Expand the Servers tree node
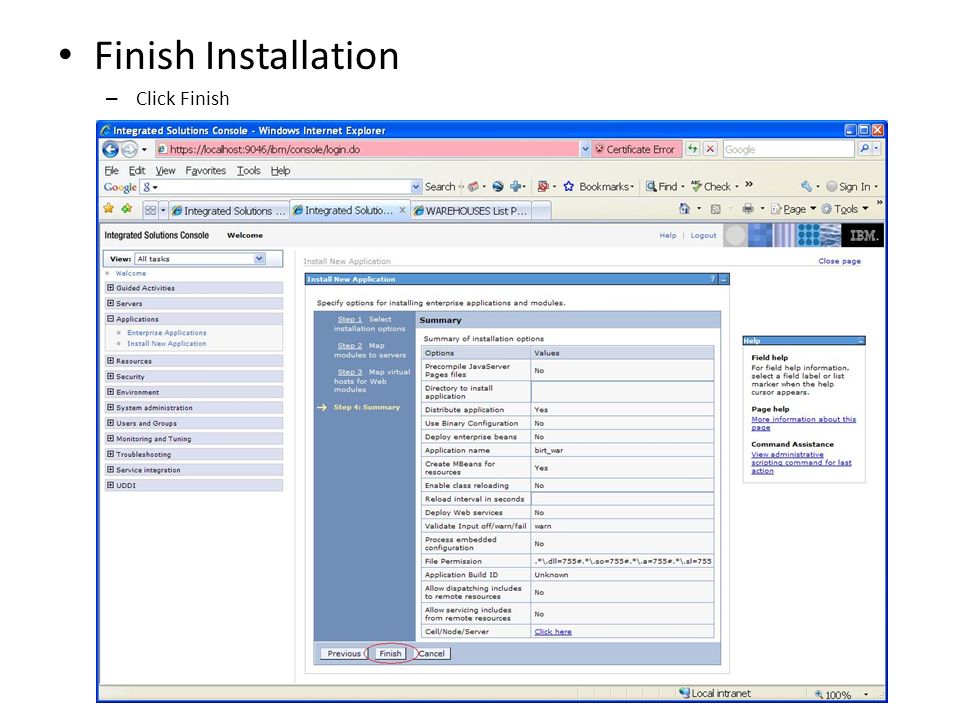 (x=110, y=302)
